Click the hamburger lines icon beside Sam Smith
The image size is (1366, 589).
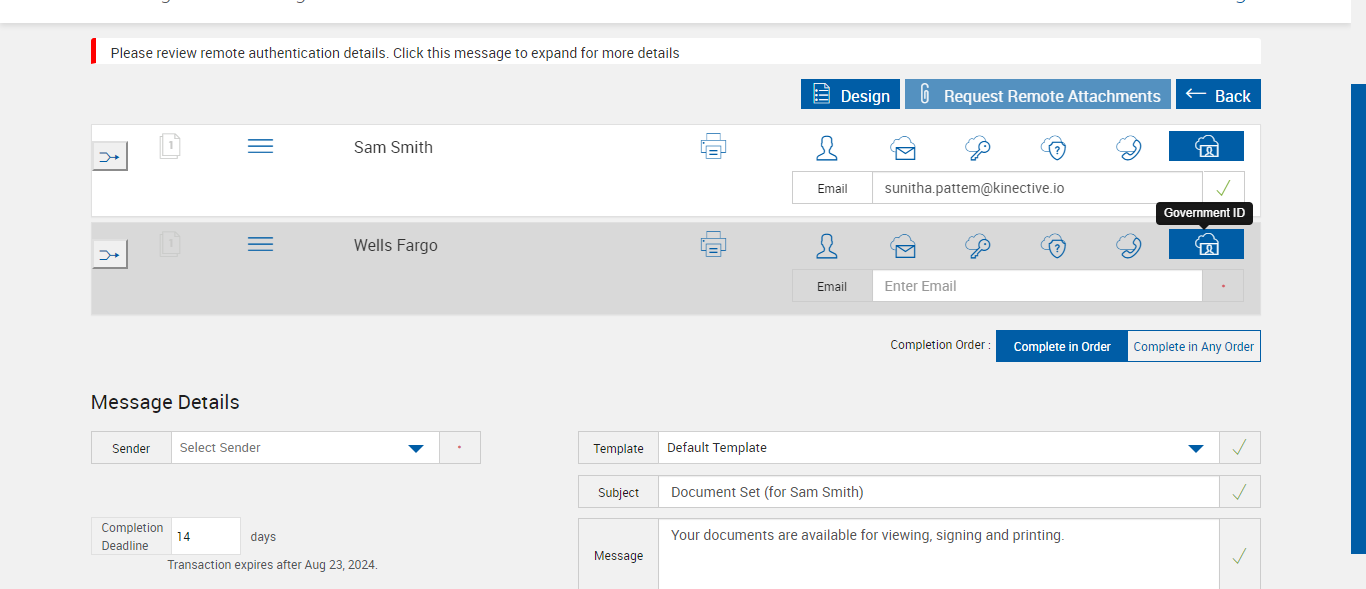coord(260,147)
